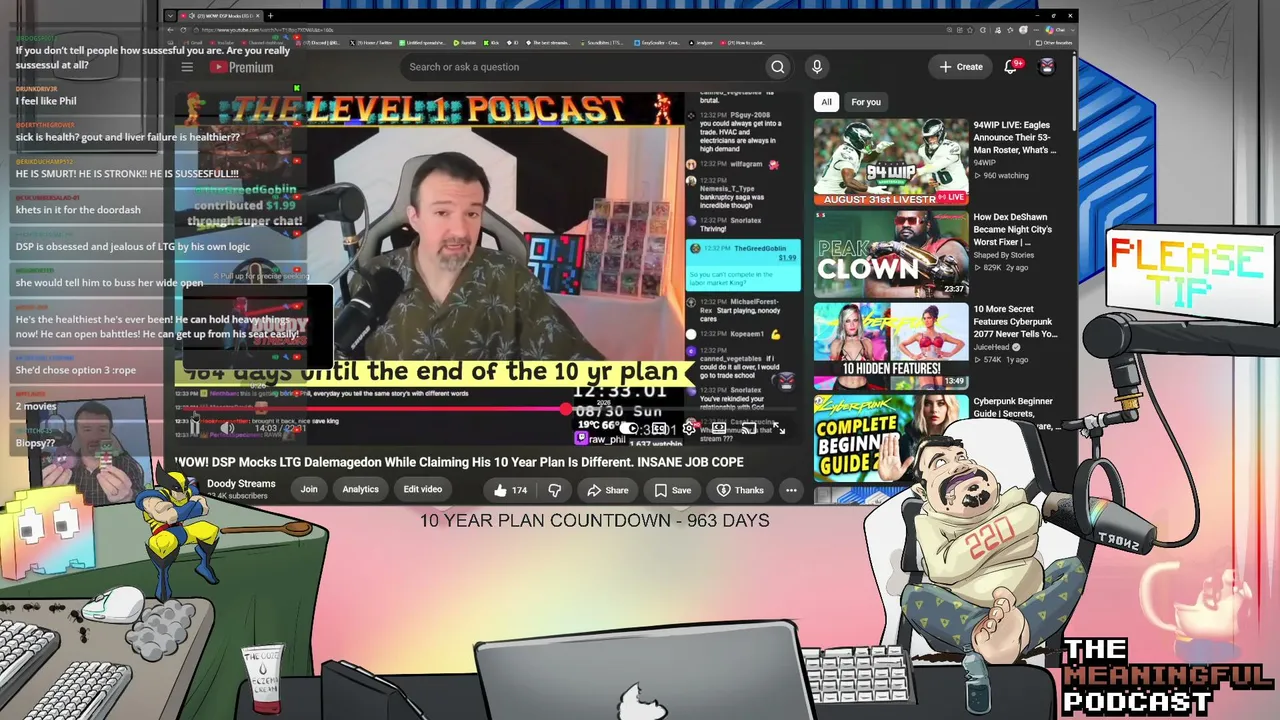Screen dimensions: 1280x720
Task: Click MichaelForest-Rex's Start playing chat message
Action: click(739, 310)
